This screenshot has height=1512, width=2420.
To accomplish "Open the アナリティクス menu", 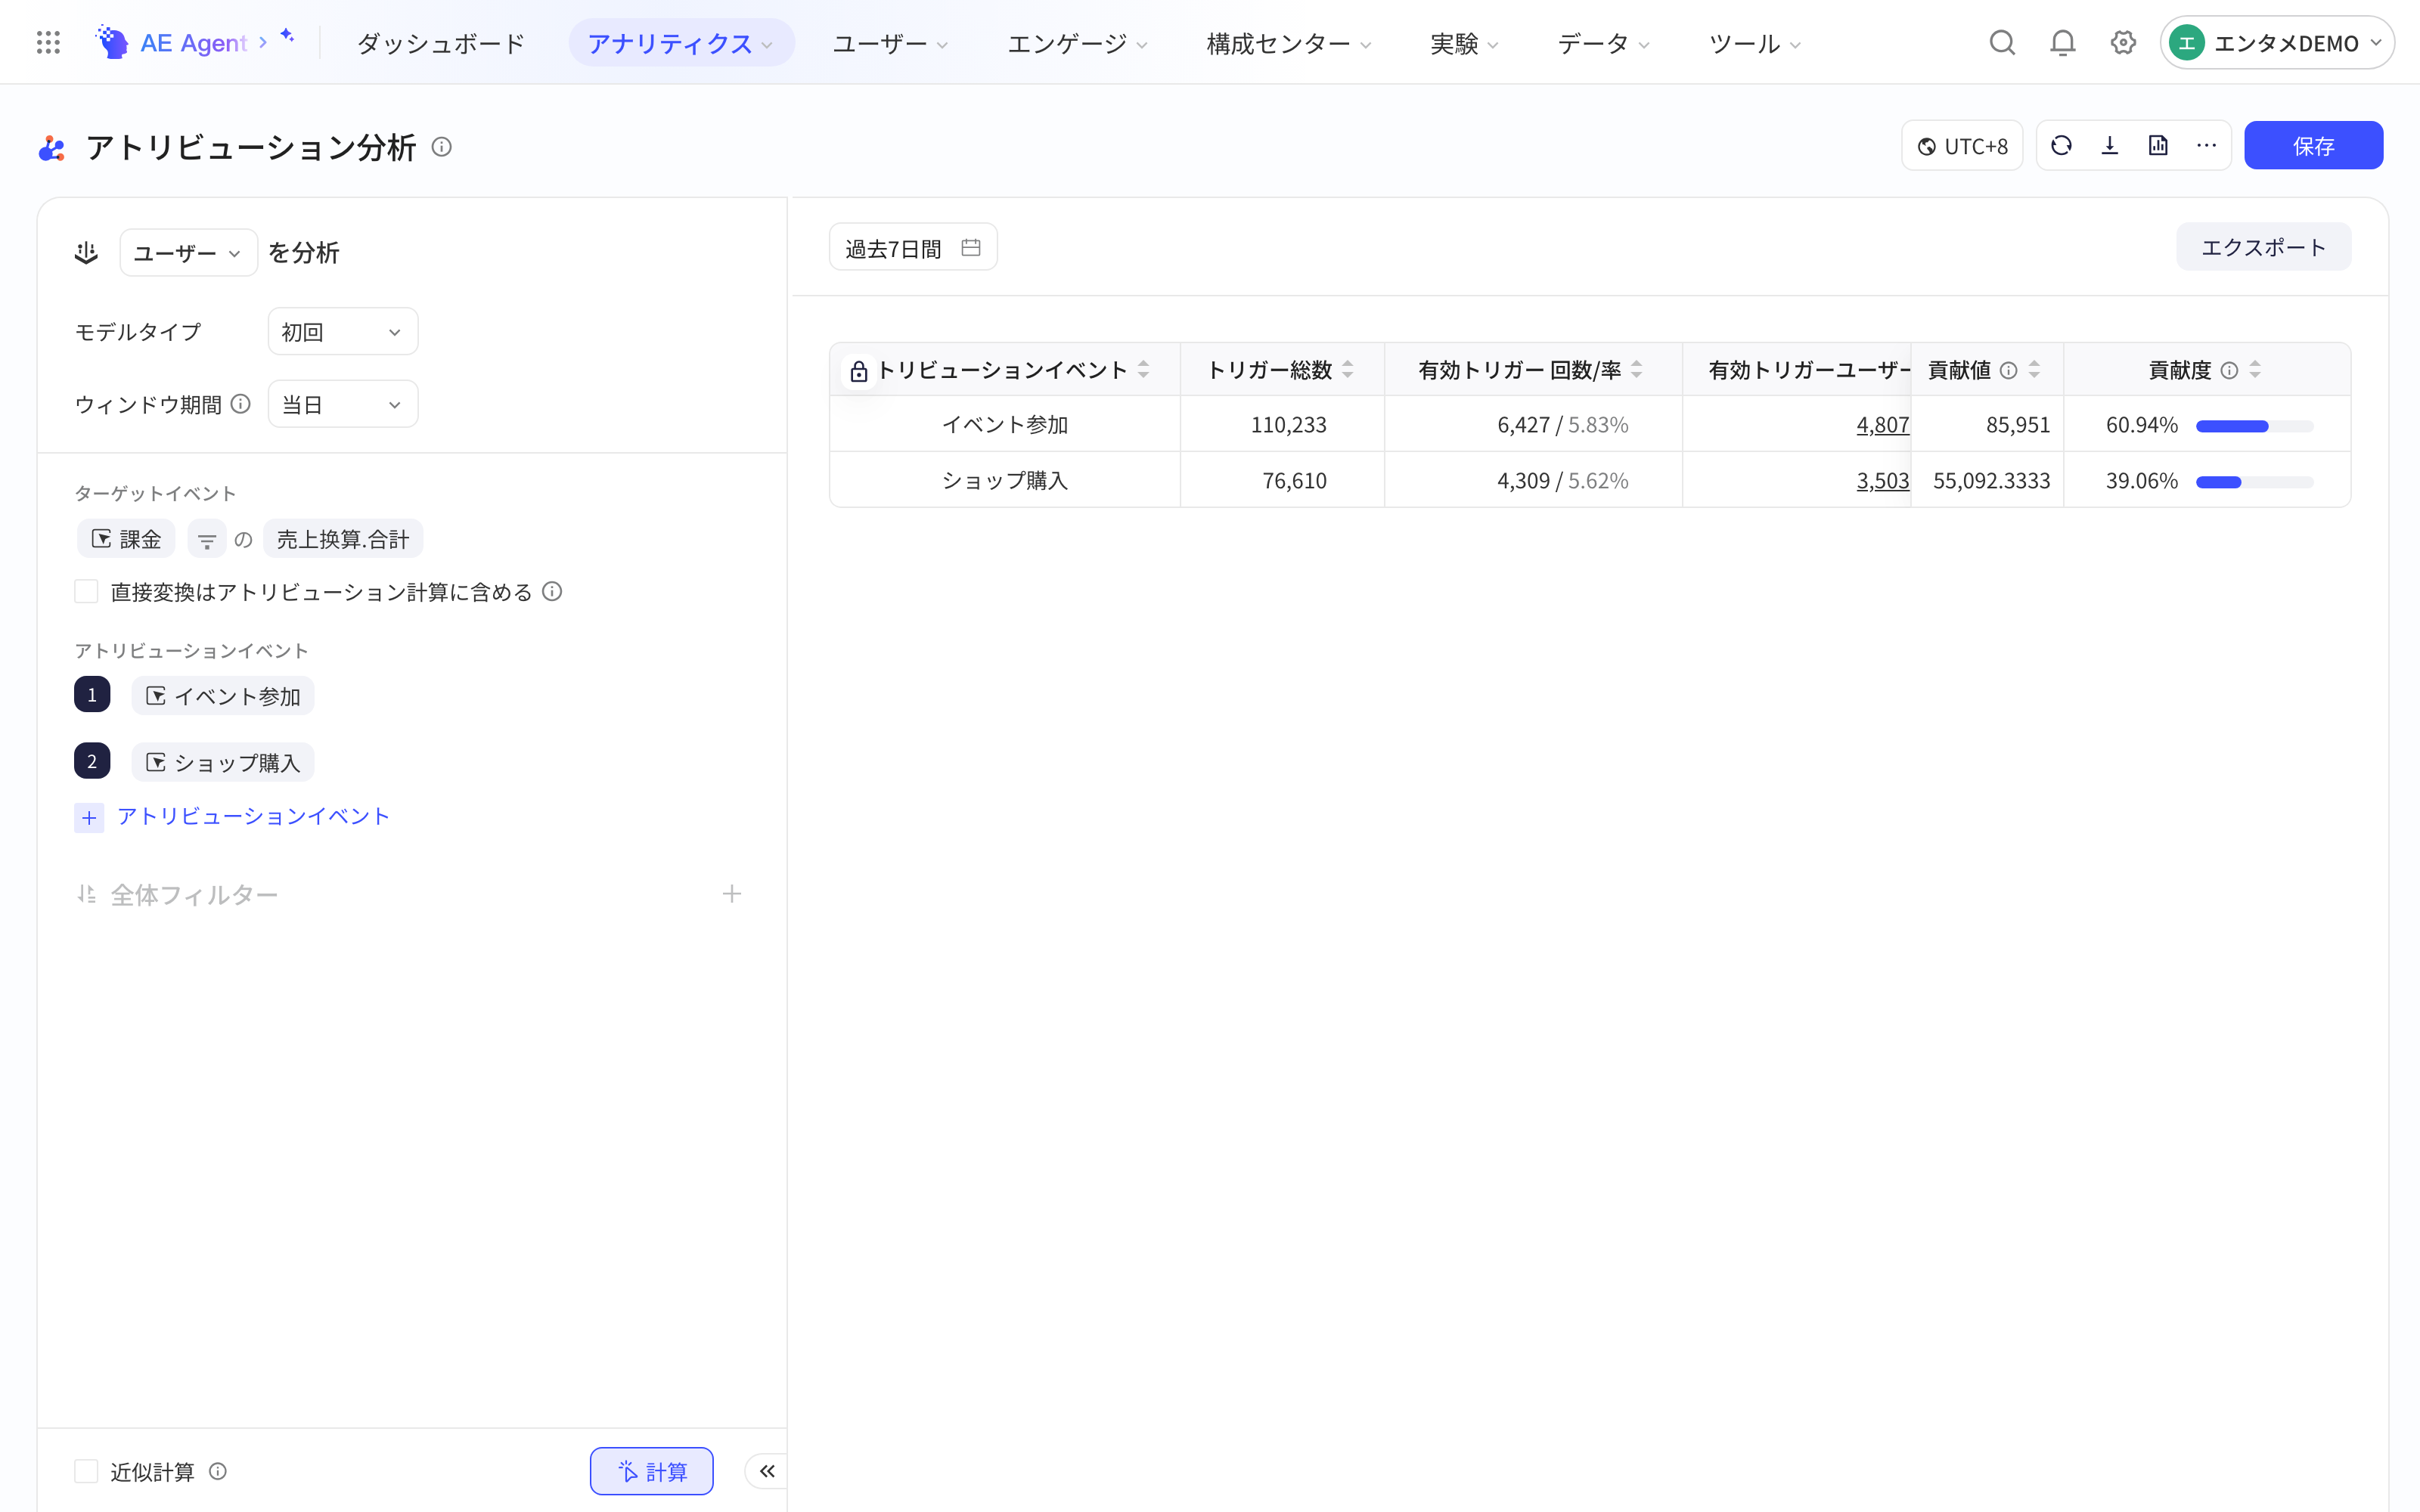I will [681, 43].
